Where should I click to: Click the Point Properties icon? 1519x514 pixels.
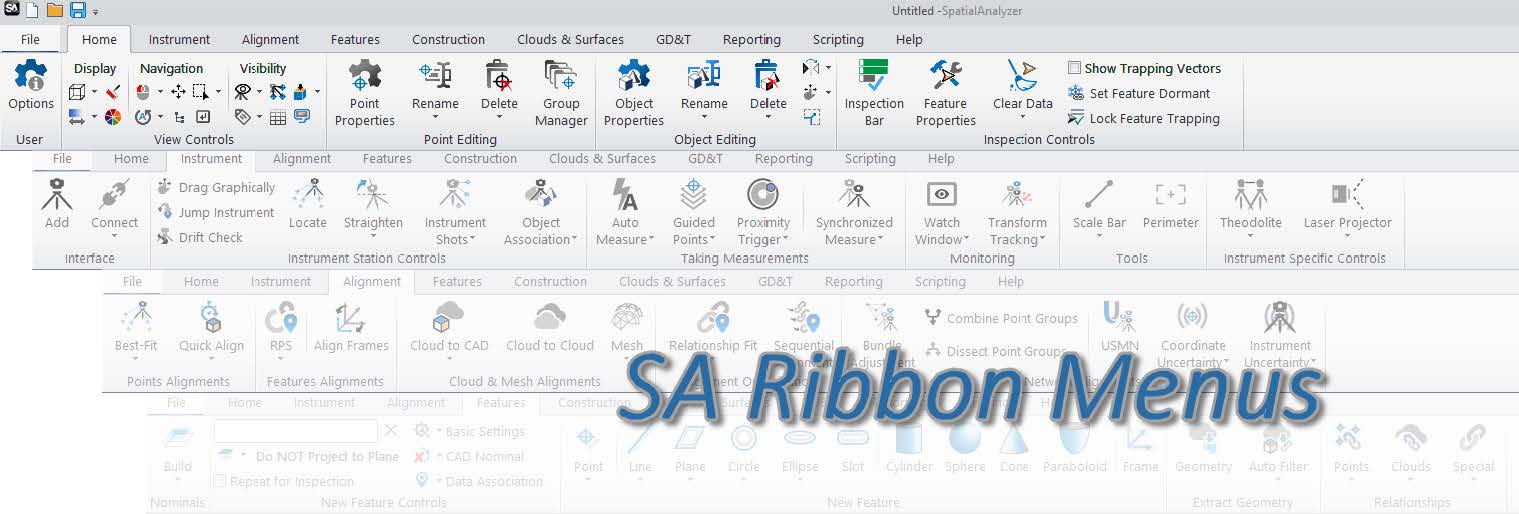point(364,77)
